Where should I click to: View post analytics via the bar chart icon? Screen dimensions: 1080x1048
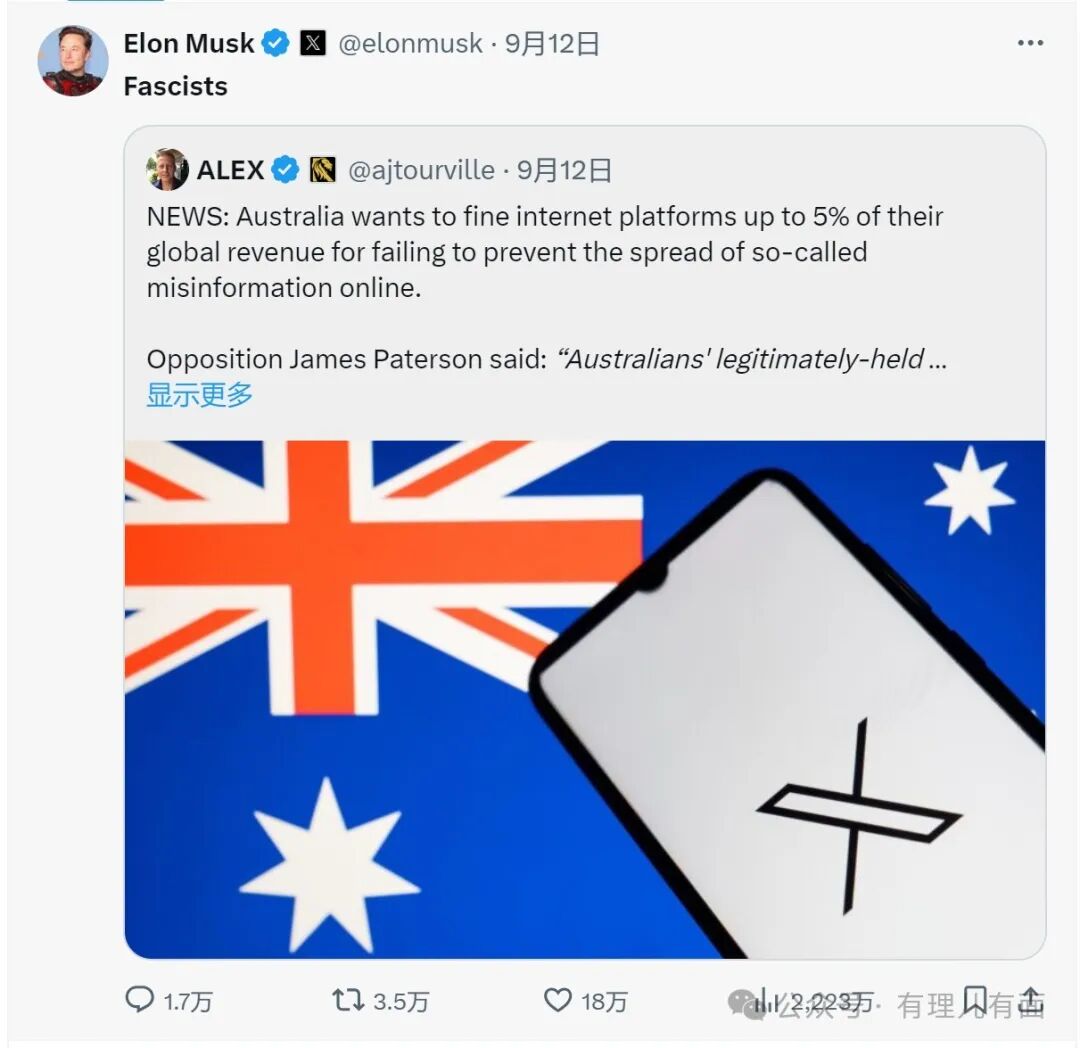pyautogui.click(x=765, y=999)
